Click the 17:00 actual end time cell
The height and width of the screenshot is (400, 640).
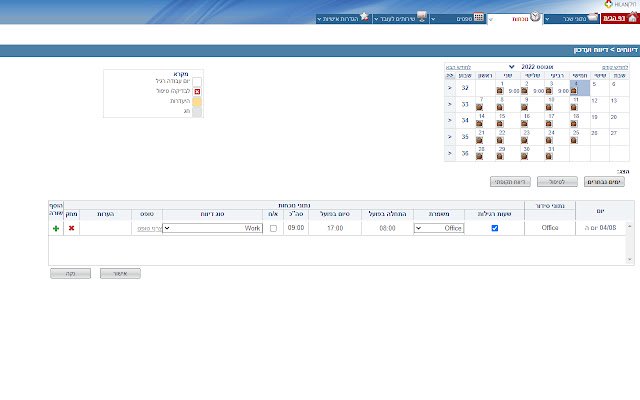[335, 228]
